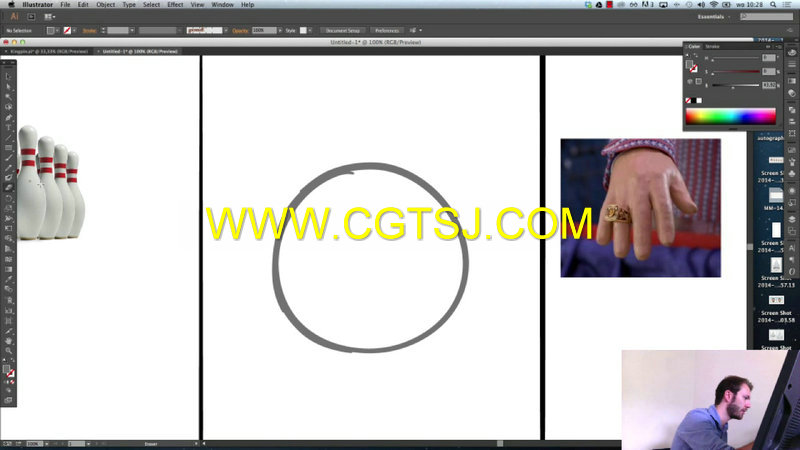The width and height of the screenshot is (800, 450).
Task: Pick a color from the spectrum bar
Action: tap(731, 116)
